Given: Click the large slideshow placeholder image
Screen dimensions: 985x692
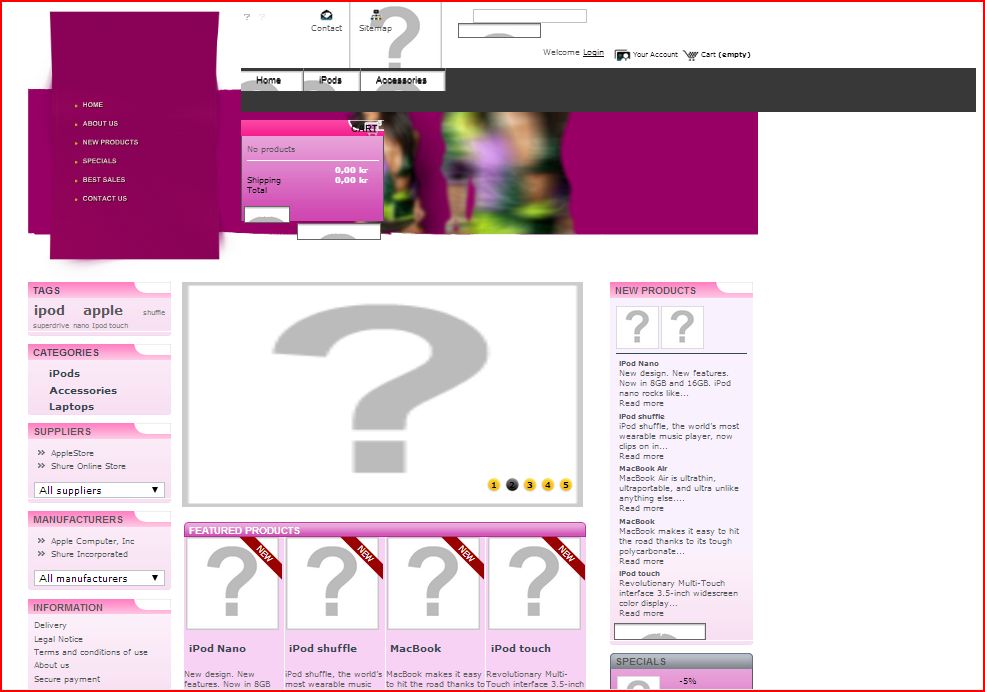Looking at the screenshot, I should (x=383, y=394).
